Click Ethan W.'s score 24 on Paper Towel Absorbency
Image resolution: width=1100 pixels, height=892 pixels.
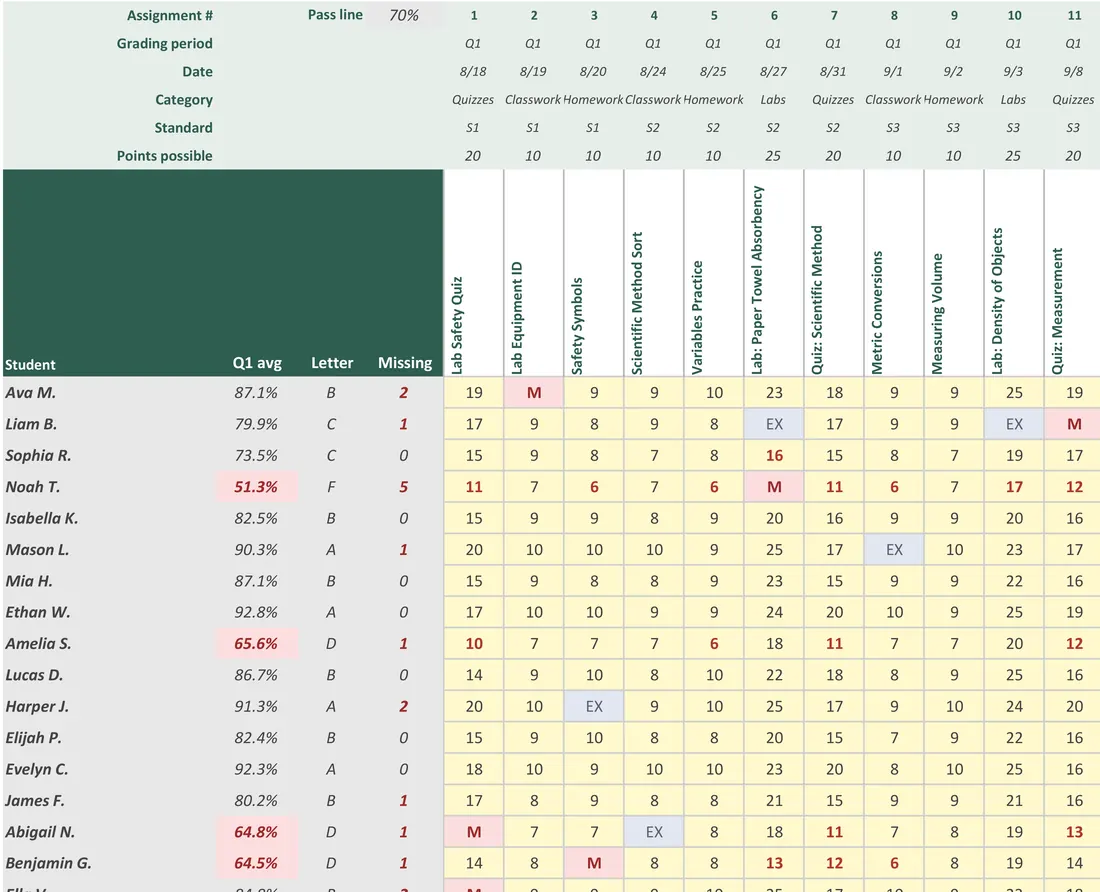(774, 612)
